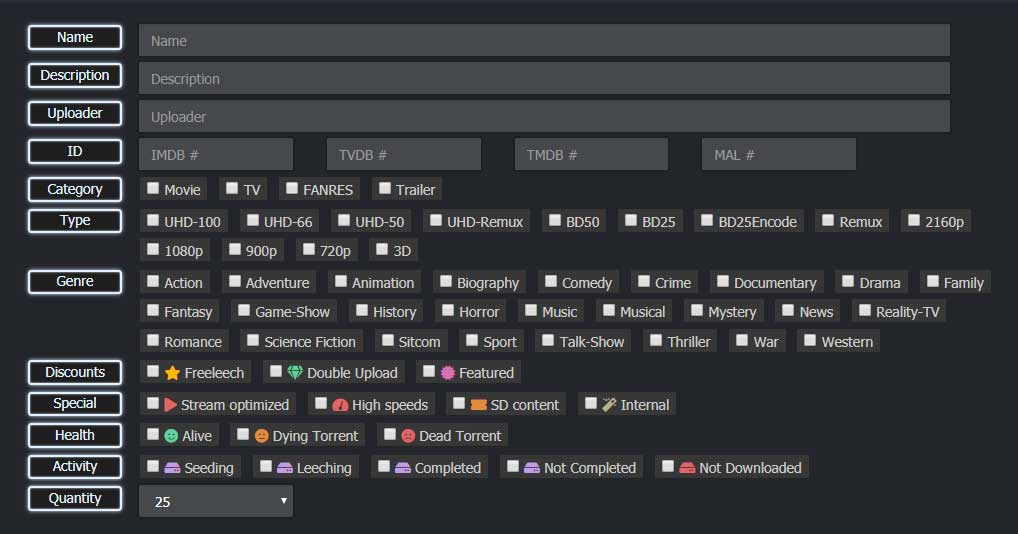Enable the 1080p type checkbox
Viewport: 1018px width, 534px height.
point(153,249)
